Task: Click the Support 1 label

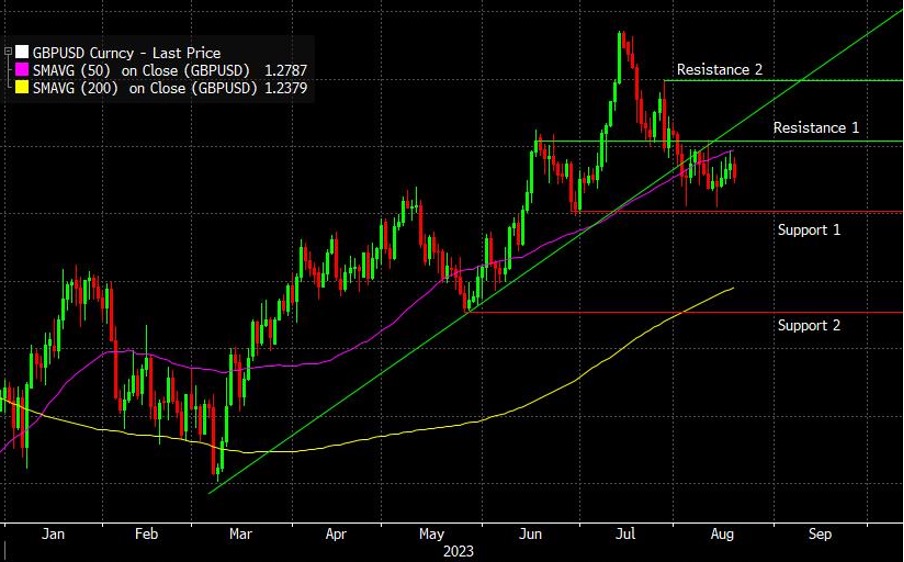Action: (809, 230)
